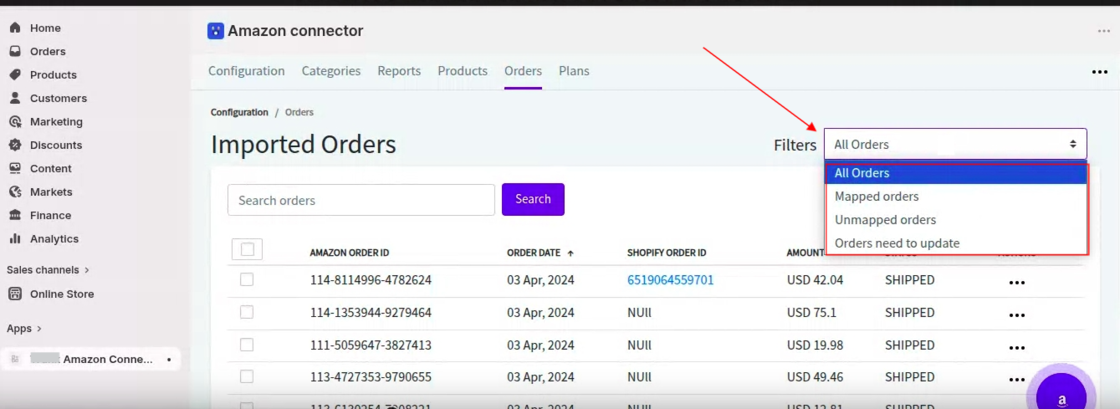Select checkbox for order 113-4727353-9790655
Screen dimensions: 1120x409
click(246, 376)
